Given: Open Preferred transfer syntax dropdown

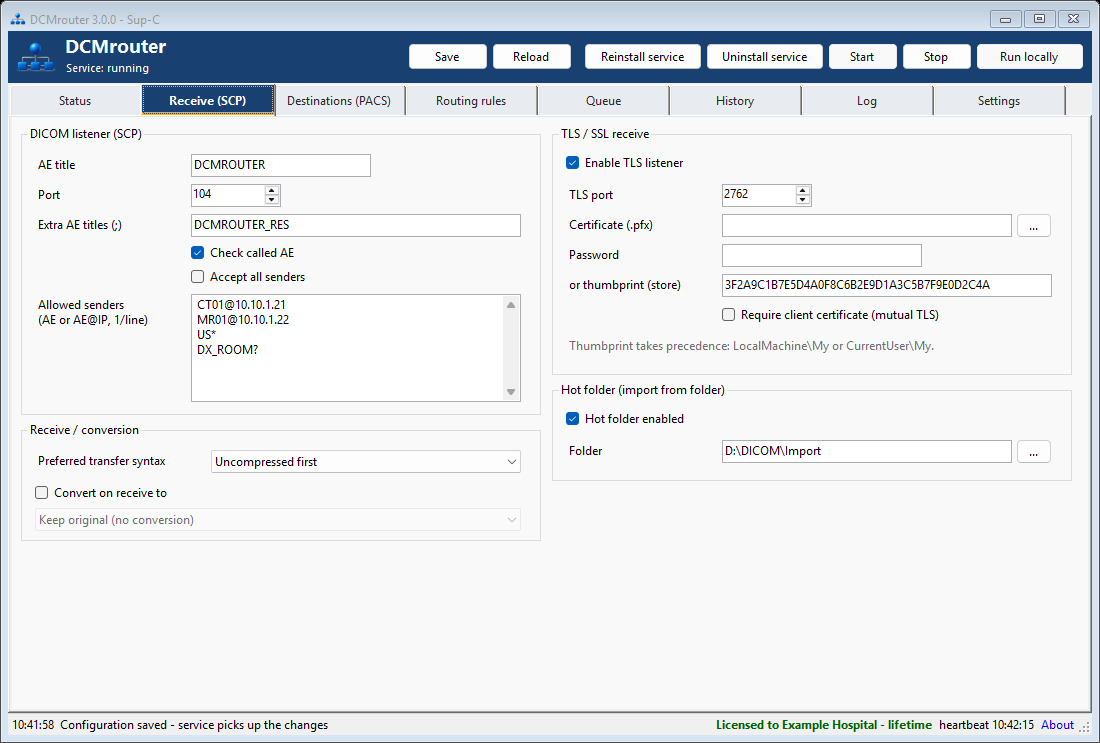Looking at the screenshot, I should [x=365, y=462].
